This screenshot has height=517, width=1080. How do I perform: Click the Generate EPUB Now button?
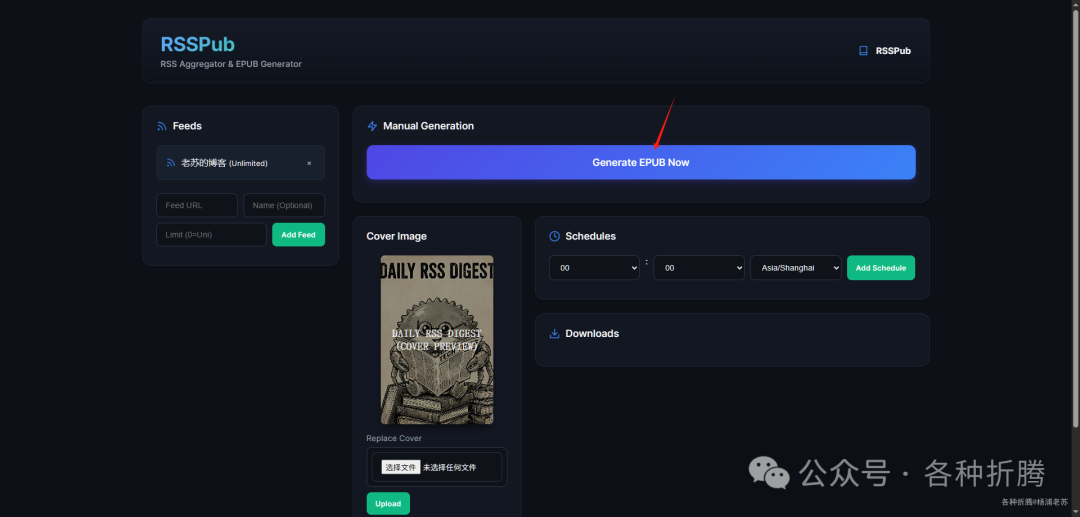coord(641,162)
